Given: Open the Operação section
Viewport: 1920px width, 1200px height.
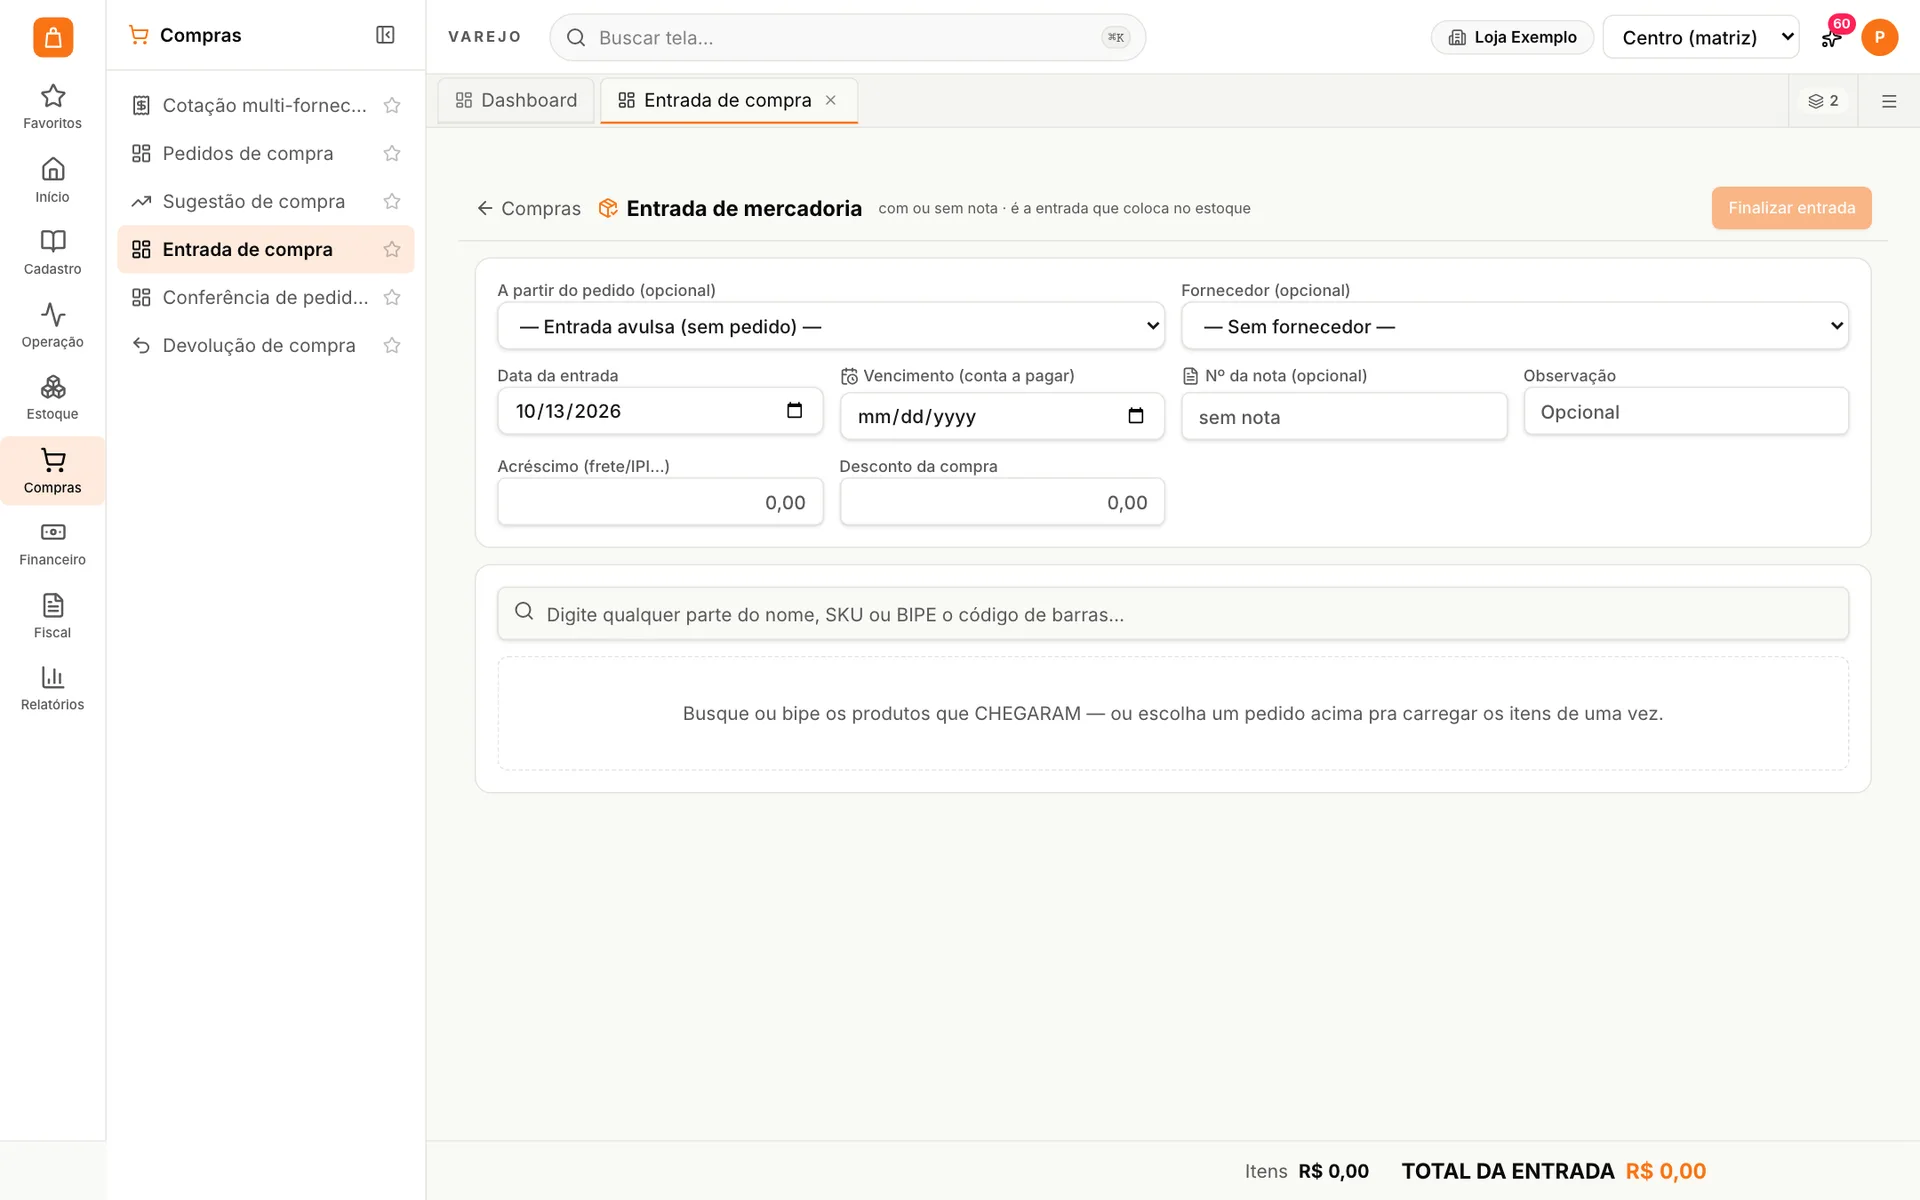Looking at the screenshot, I should click(x=52, y=326).
